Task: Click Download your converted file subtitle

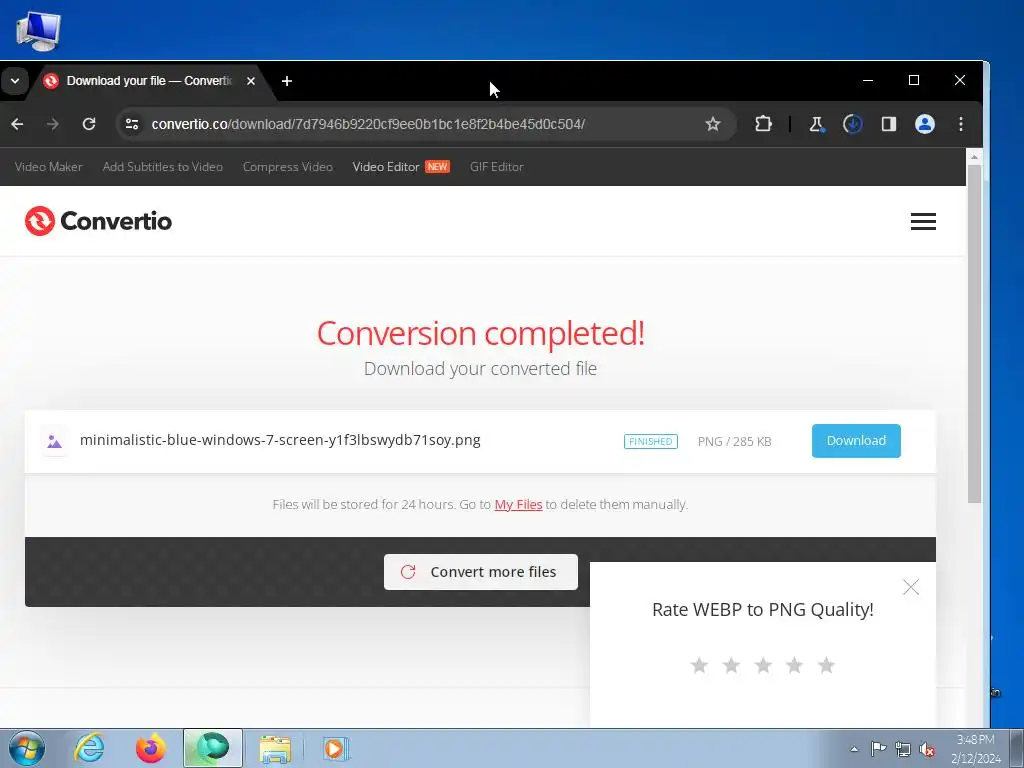Action: [481, 369]
